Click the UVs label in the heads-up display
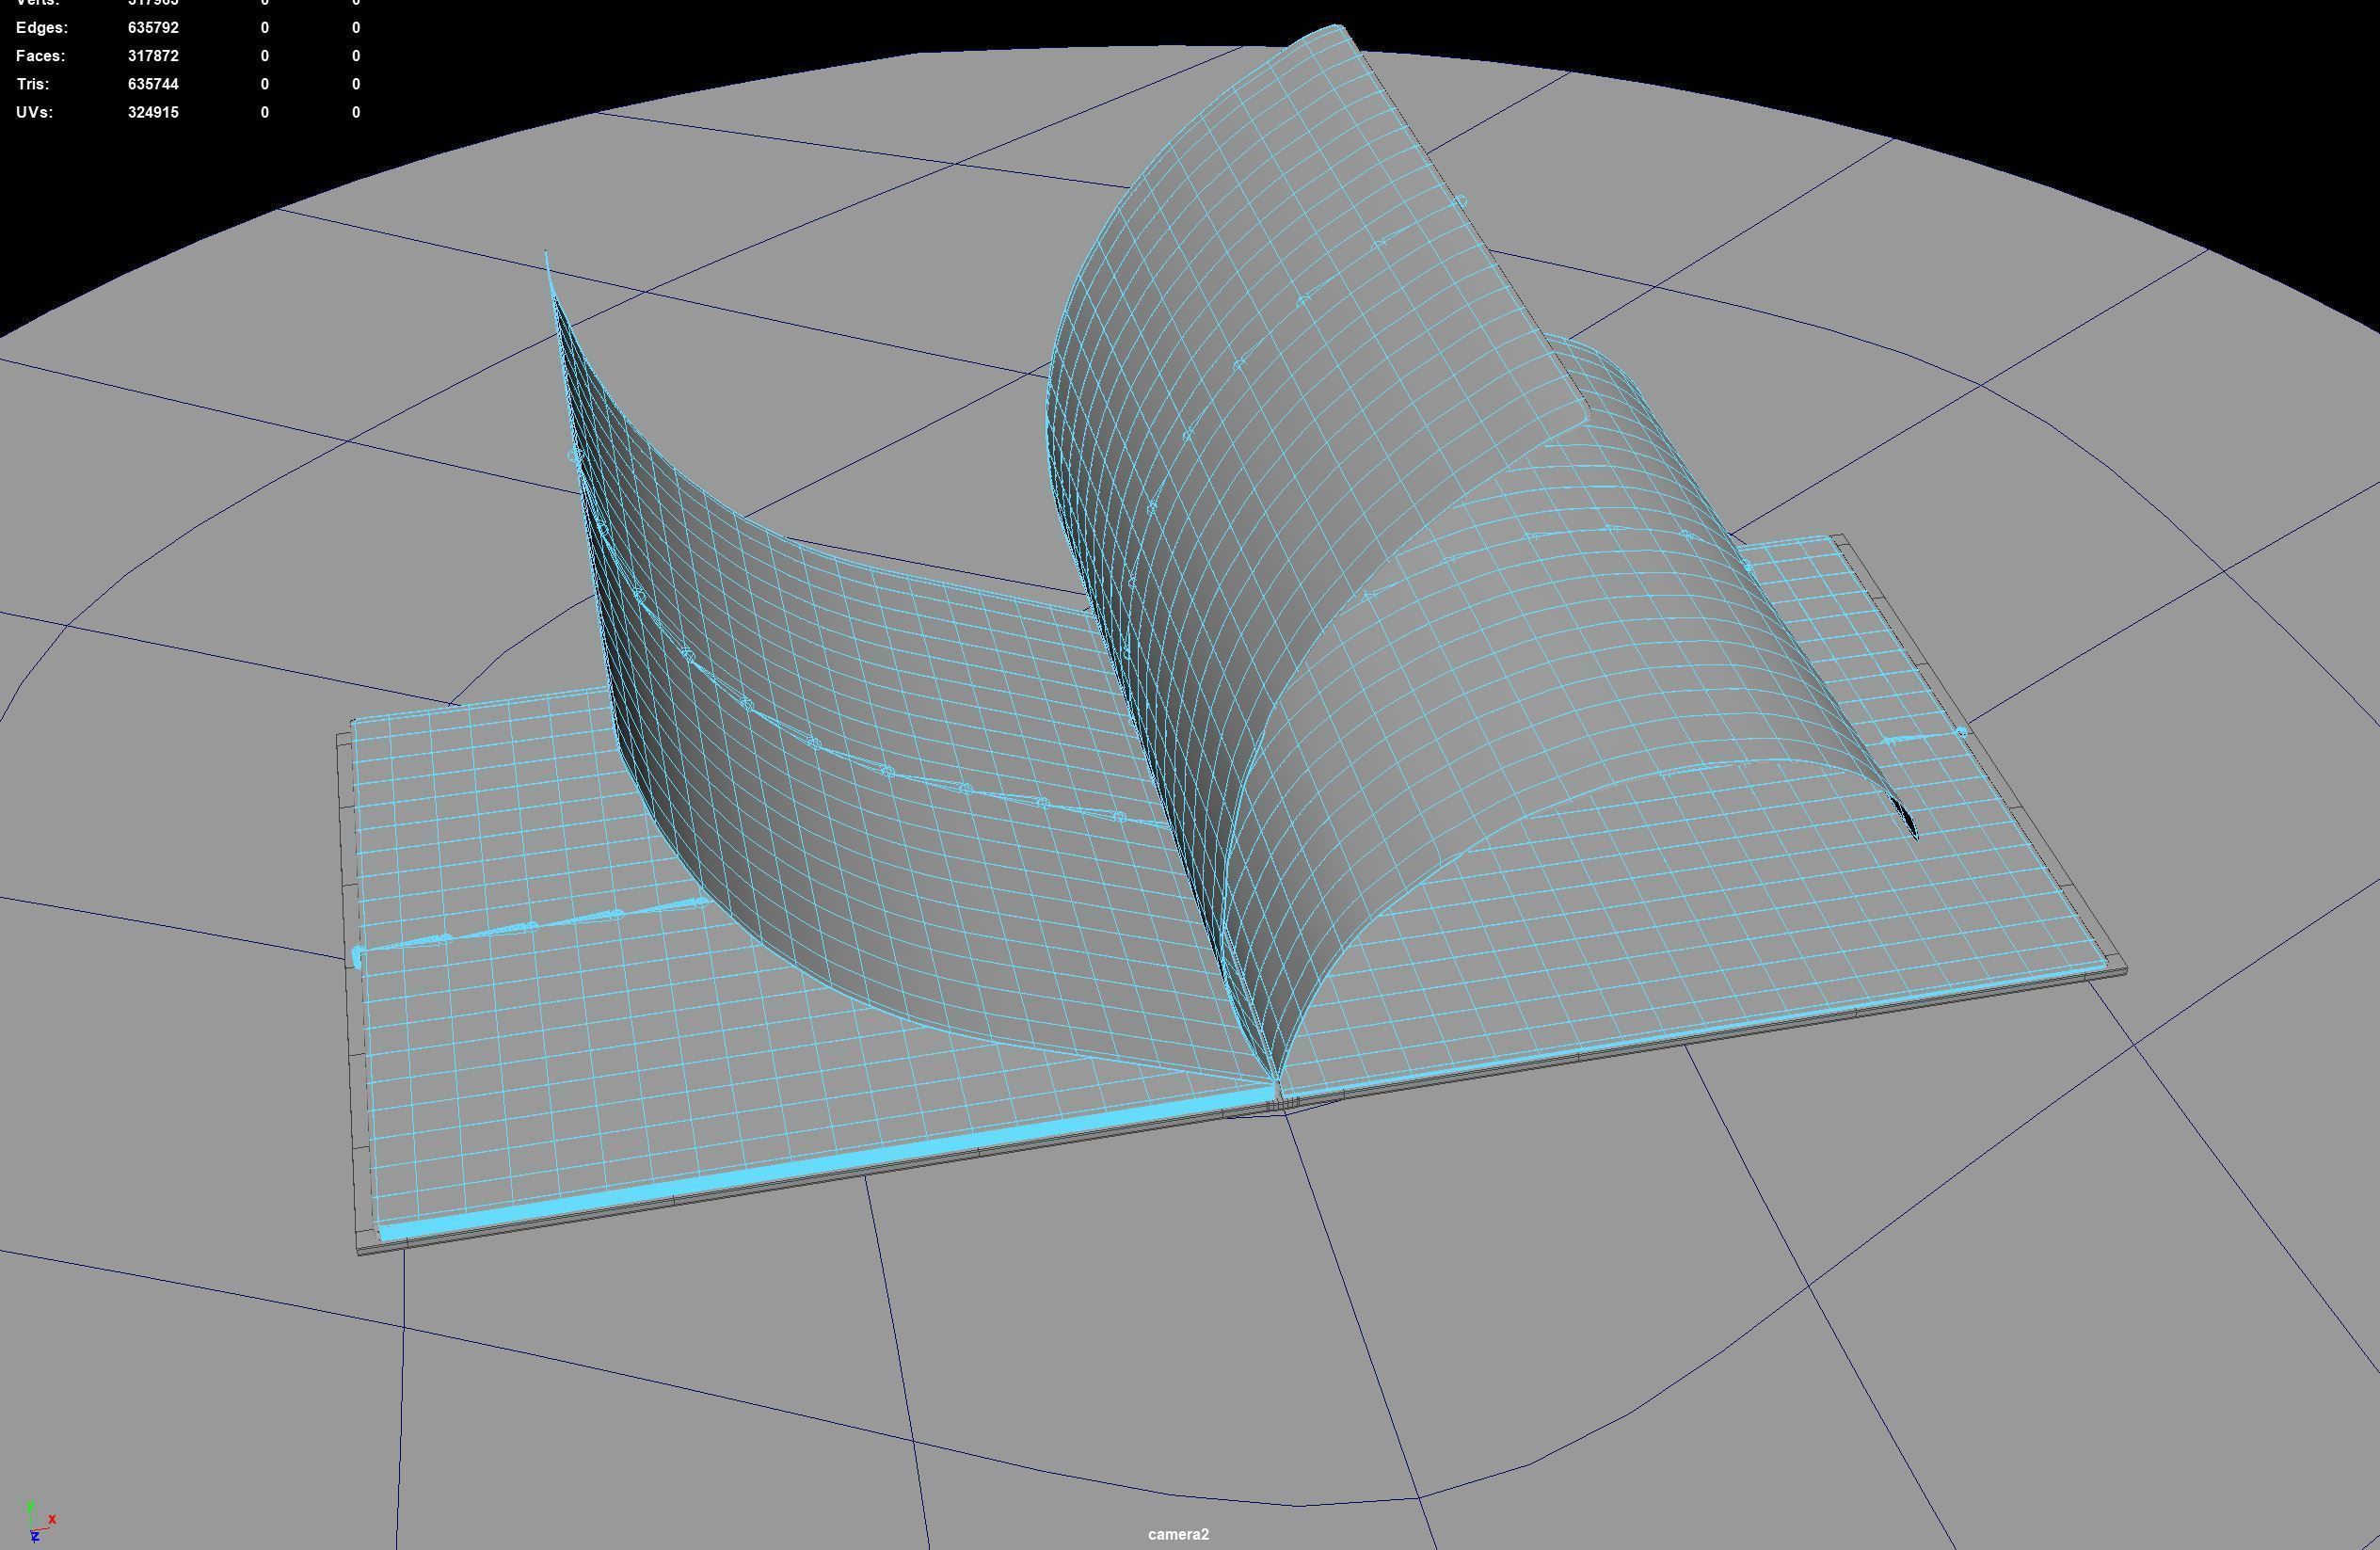 pyautogui.click(x=34, y=112)
